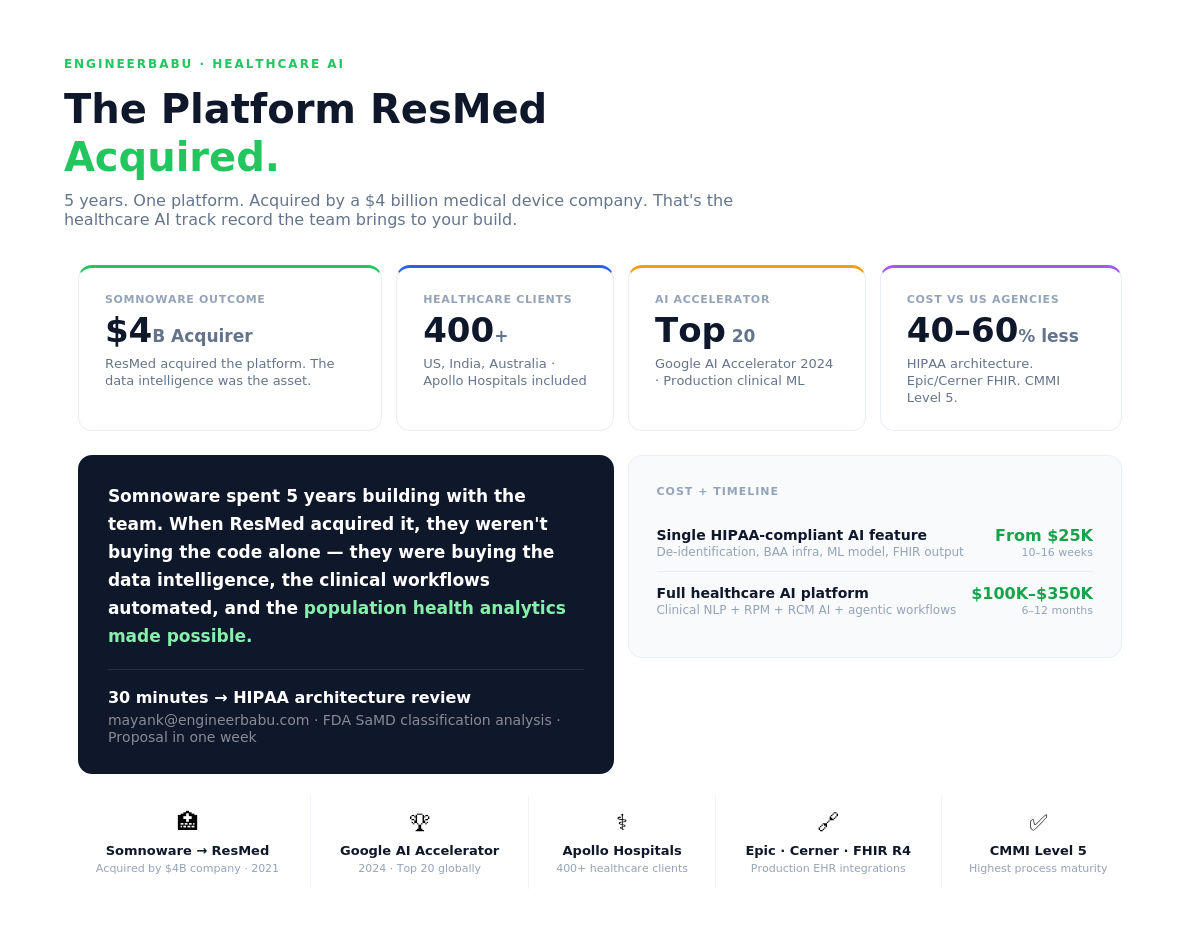This screenshot has height=946, width=1200.
Task: Click the HEALTHCARE CLIENTS card label
Action: point(497,299)
